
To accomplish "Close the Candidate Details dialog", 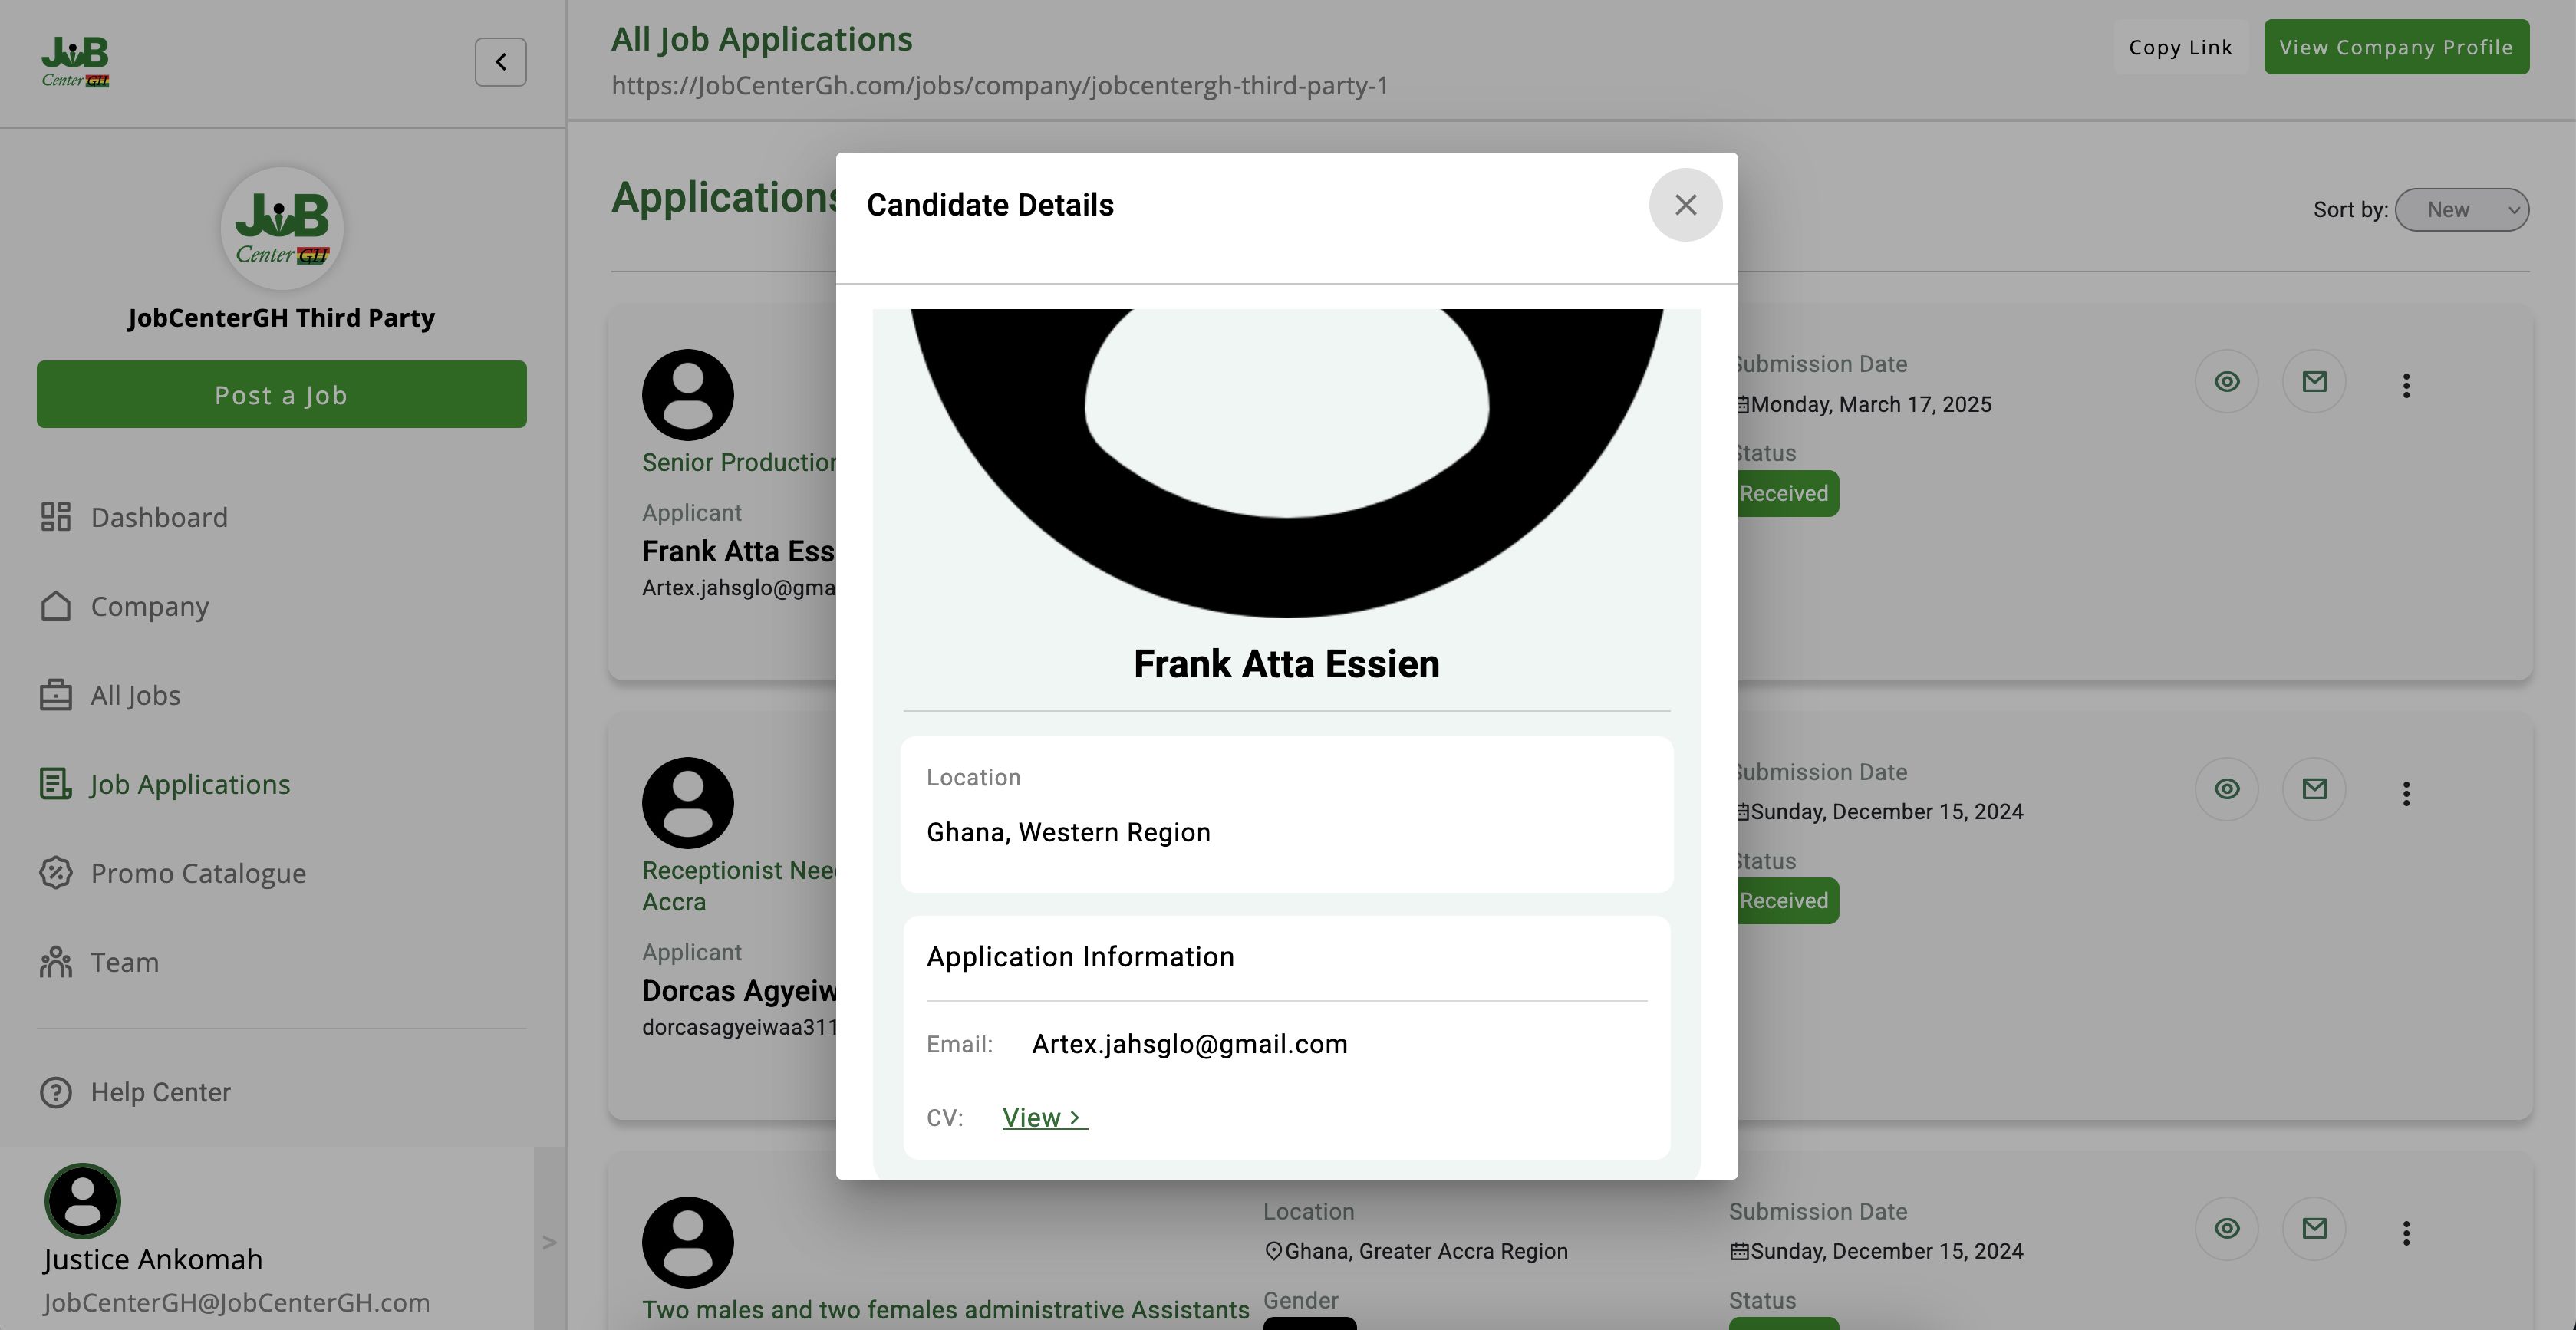I will [x=1685, y=205].
